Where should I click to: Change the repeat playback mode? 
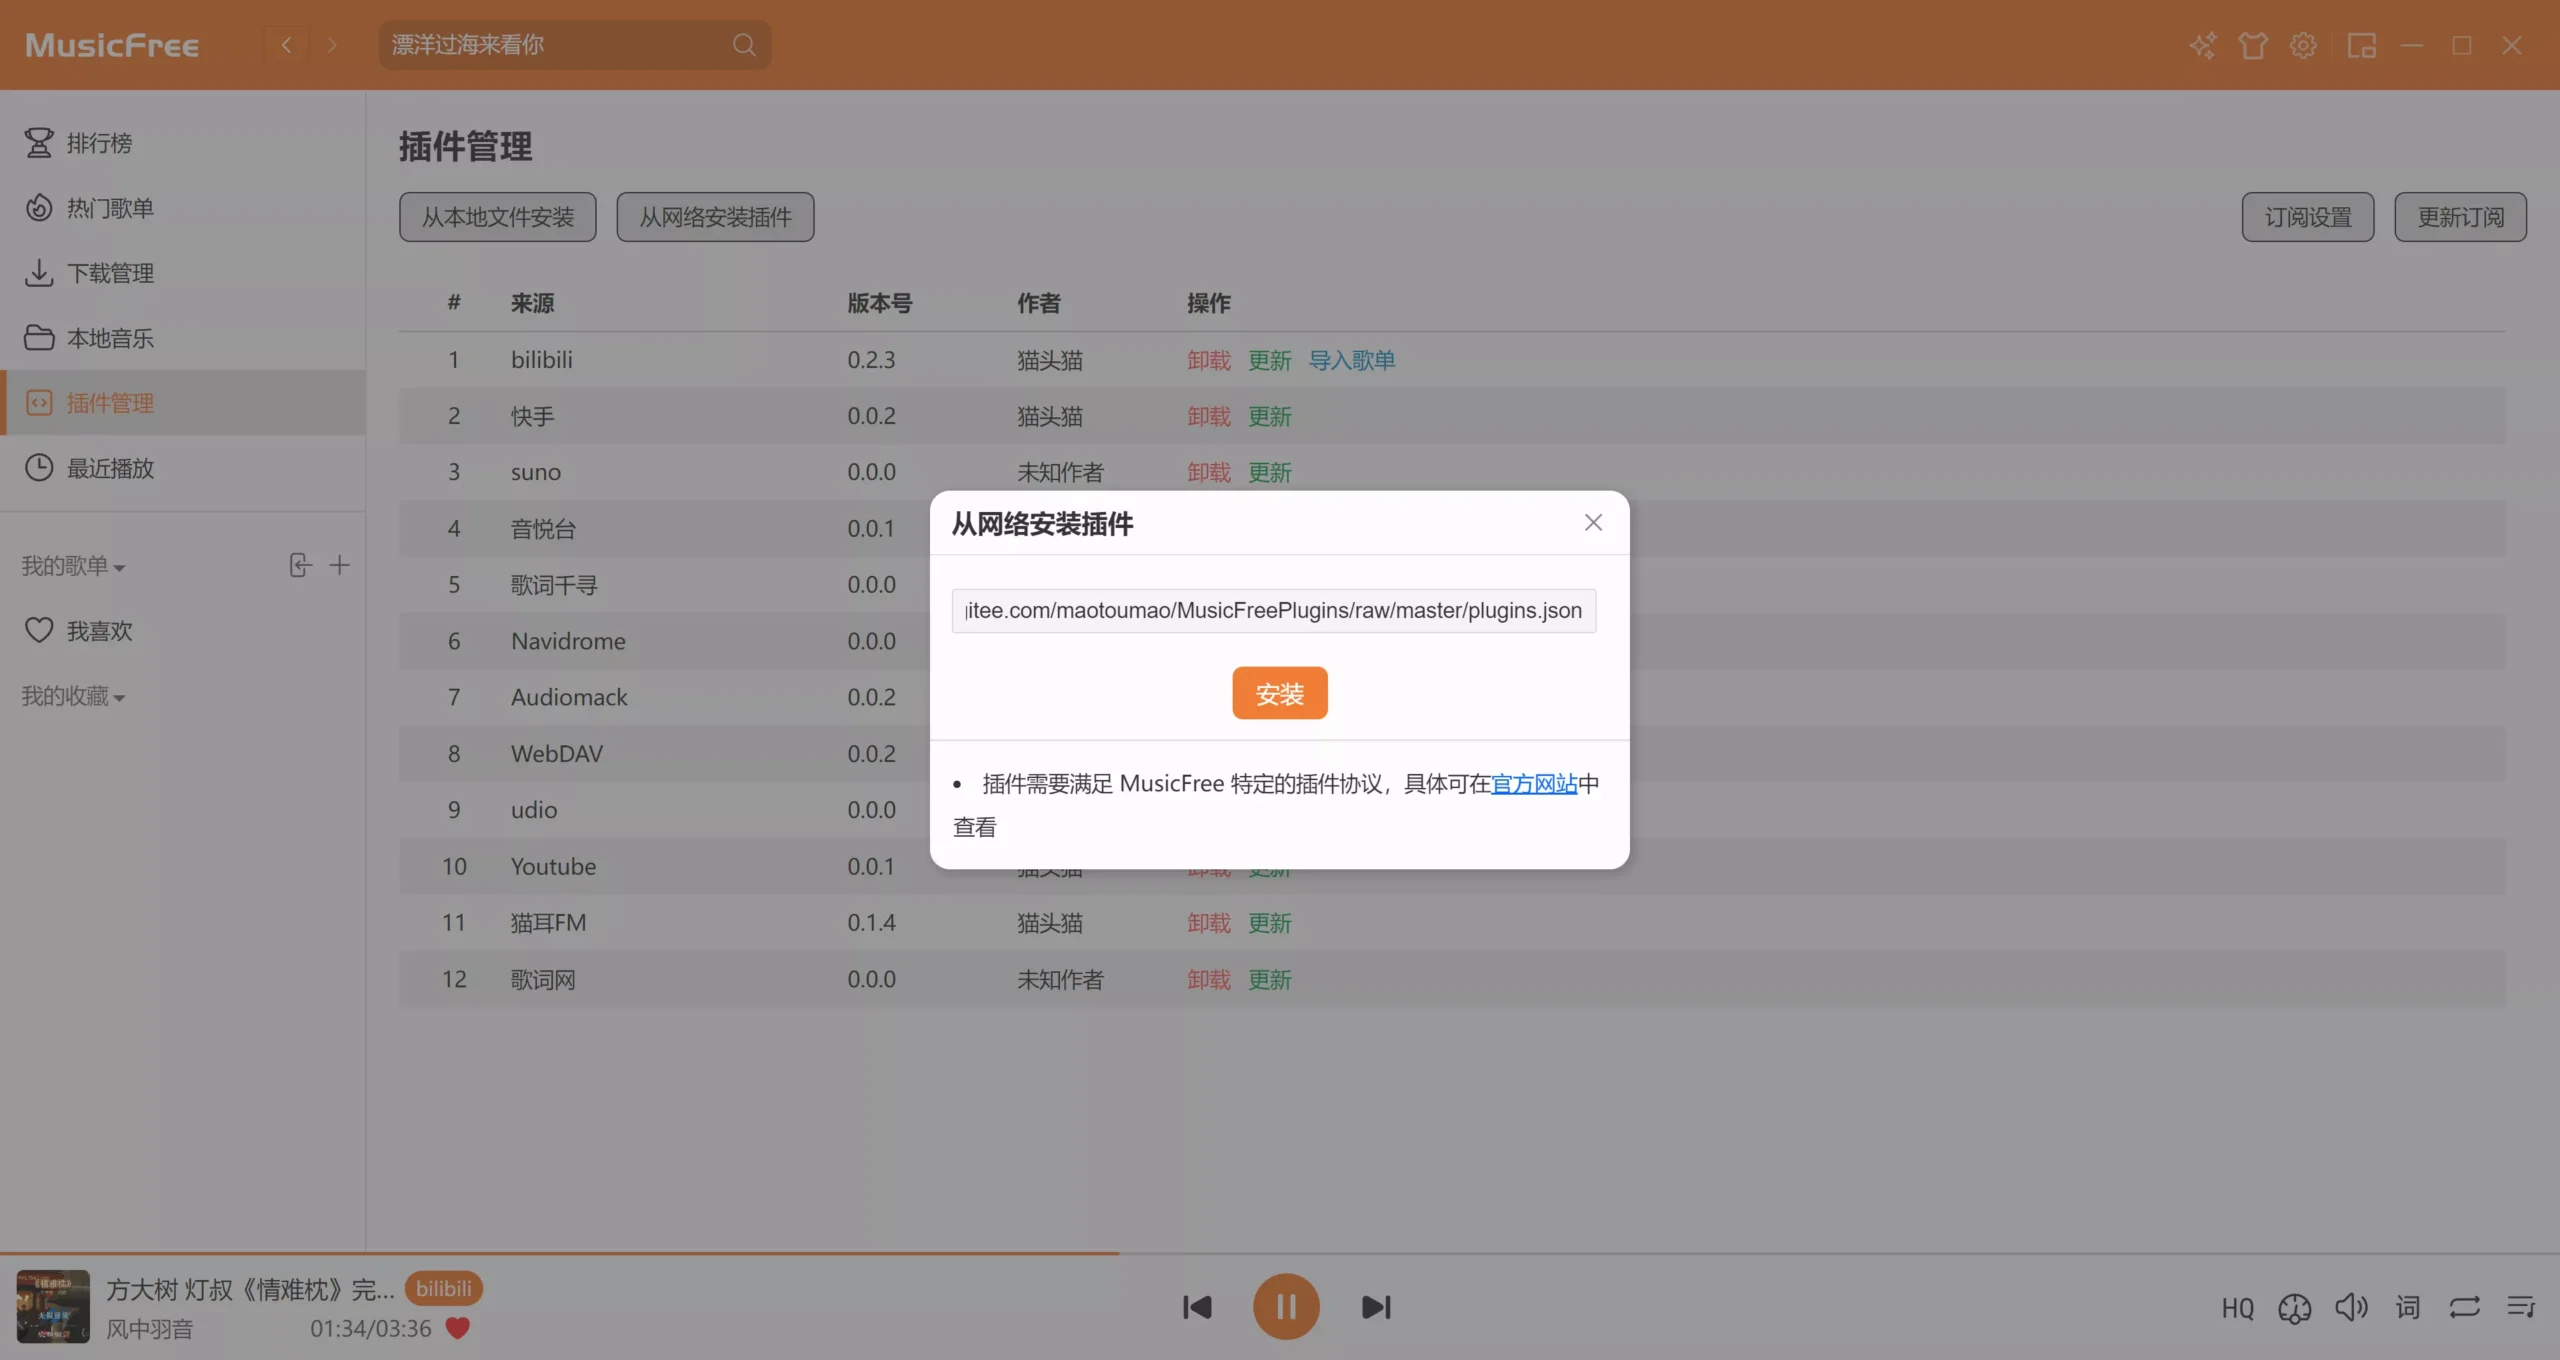(x=2463, y=1307)
